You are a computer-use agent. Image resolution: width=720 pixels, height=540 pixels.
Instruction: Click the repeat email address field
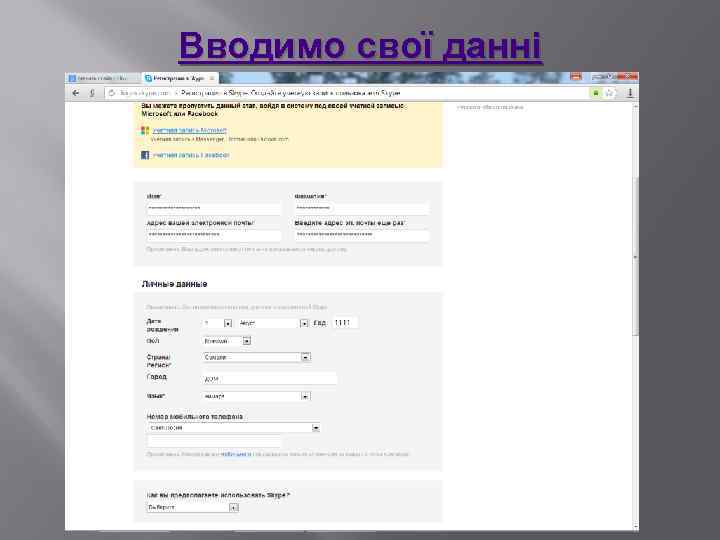pyautogui.click(x=362, y=235)
